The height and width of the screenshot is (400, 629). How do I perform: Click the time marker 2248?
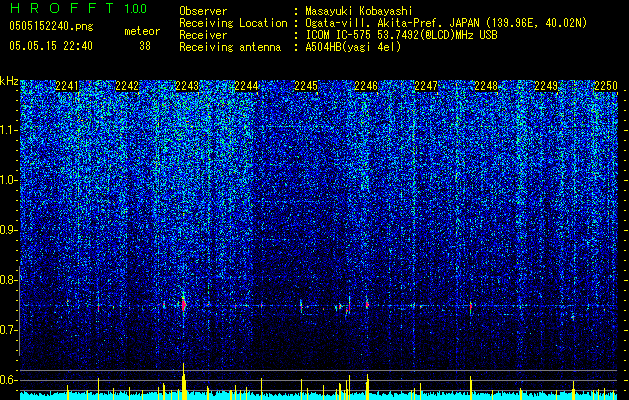point(486,86)
